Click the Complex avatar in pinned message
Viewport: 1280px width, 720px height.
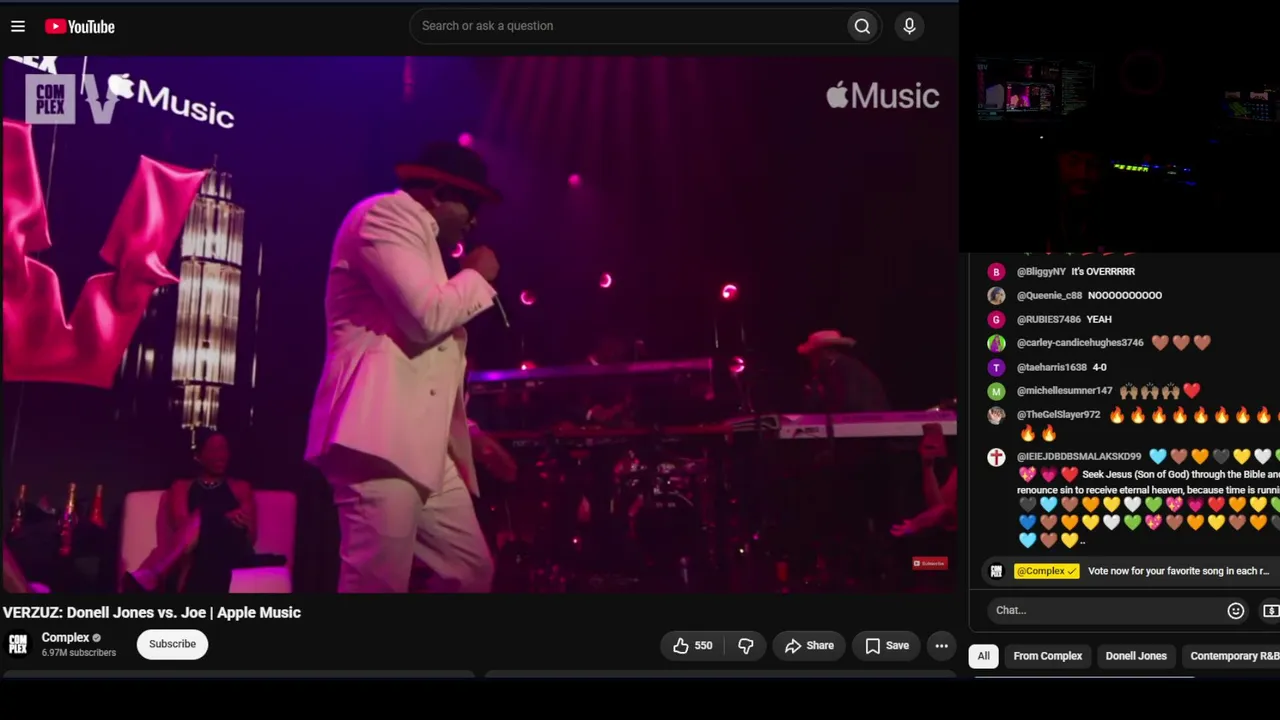(x=996, y=571)
